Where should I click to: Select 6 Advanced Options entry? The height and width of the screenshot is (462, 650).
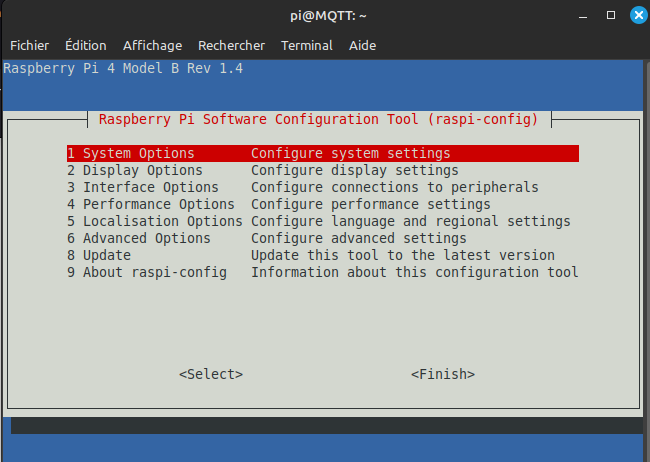(138, 239)
